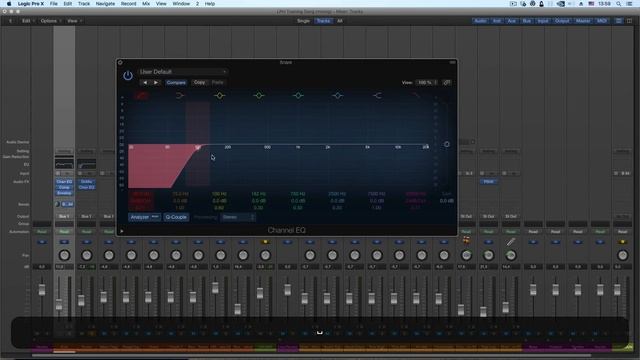Enable the low shelf band icon
Viewport: 640px width, 360px height.
(180, 96)
